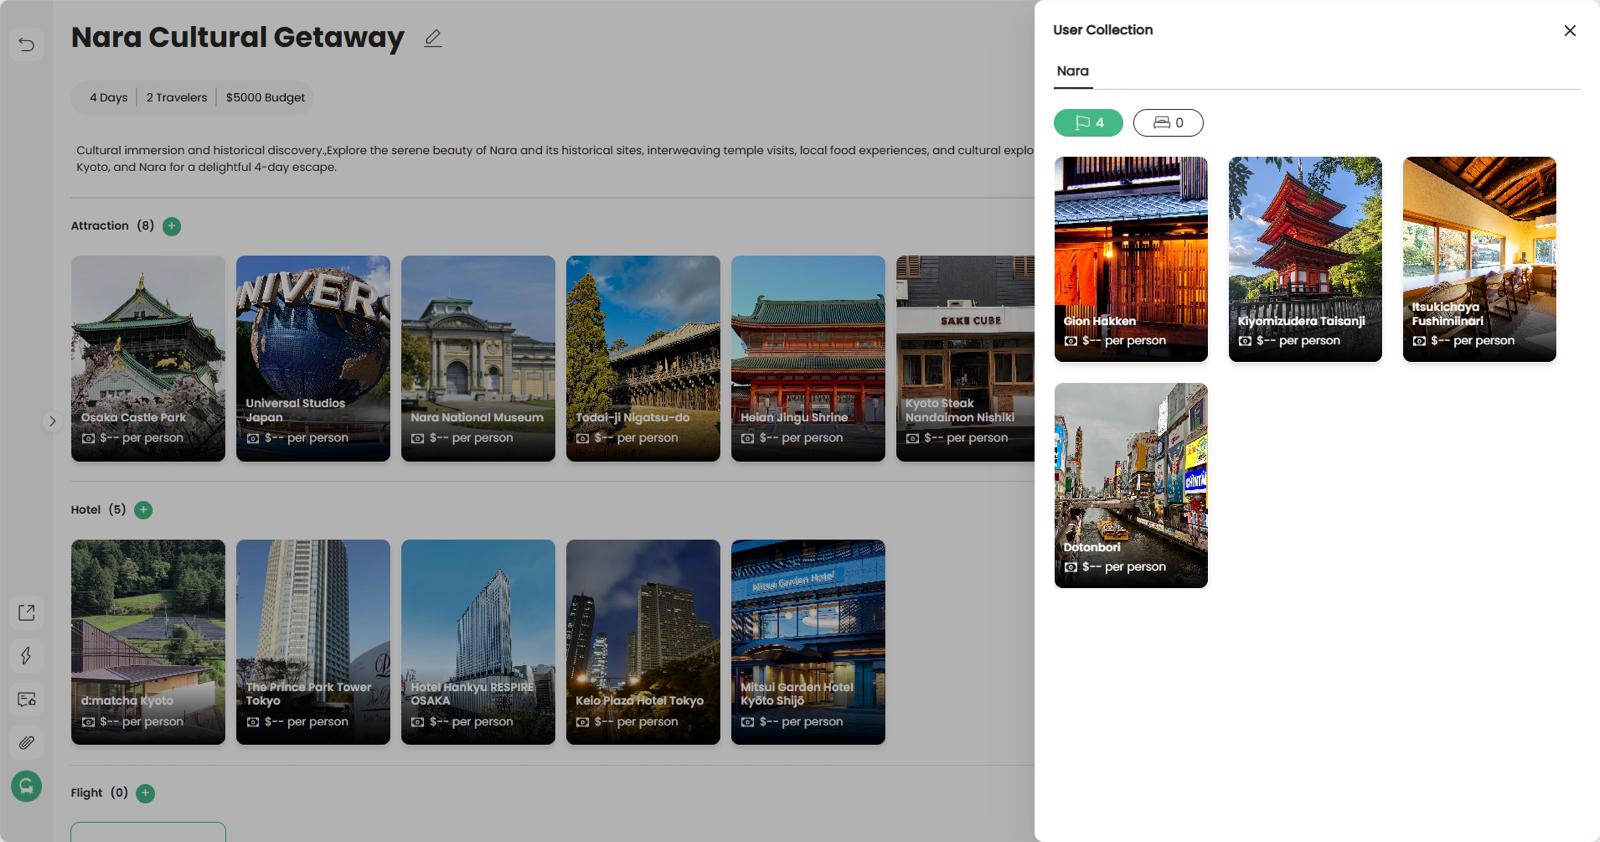
Task: Open the Gion Hakken collection card
Action: pos(1130,259)
